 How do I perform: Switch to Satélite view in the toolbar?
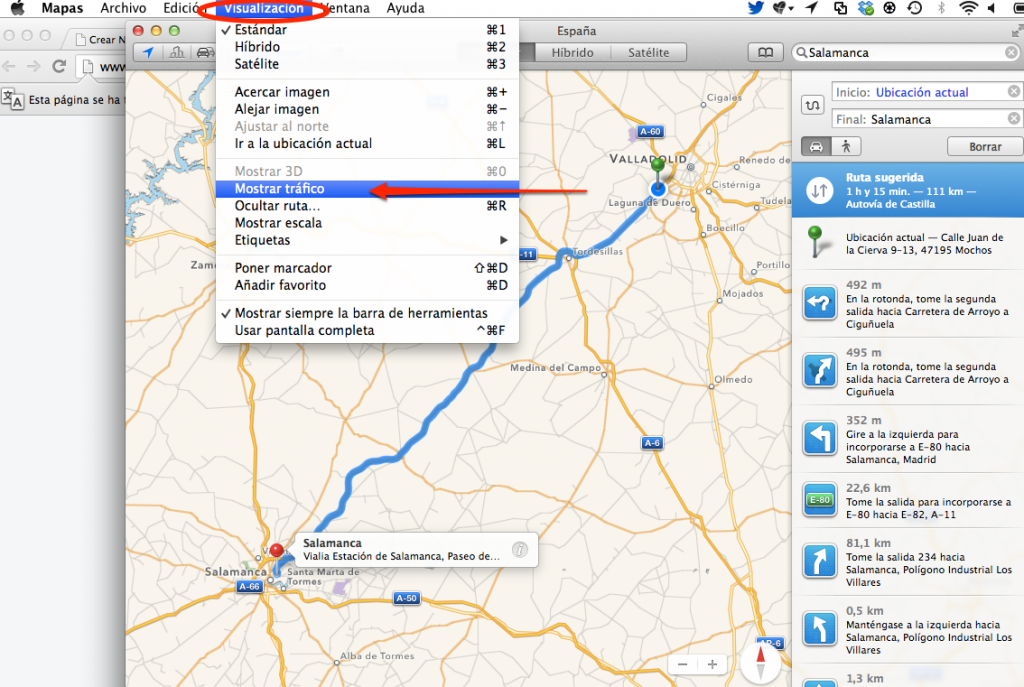(648, 52)
